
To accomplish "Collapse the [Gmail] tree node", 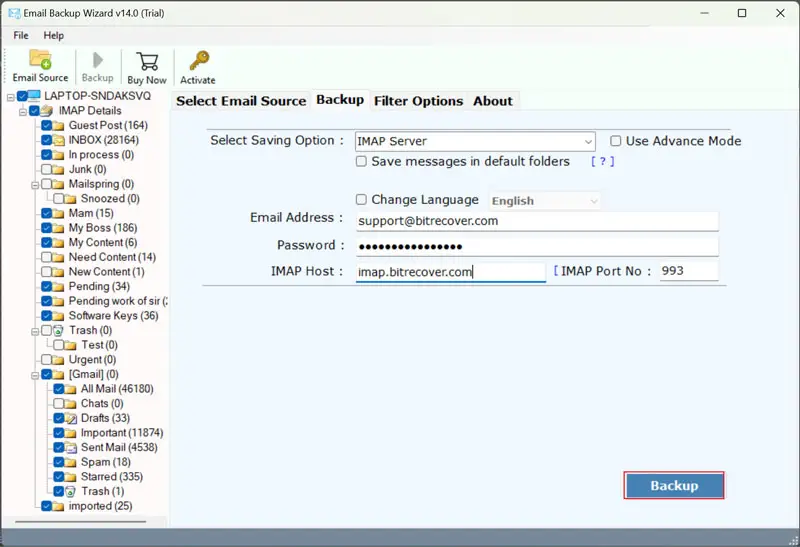I will [x=34, y=375].
